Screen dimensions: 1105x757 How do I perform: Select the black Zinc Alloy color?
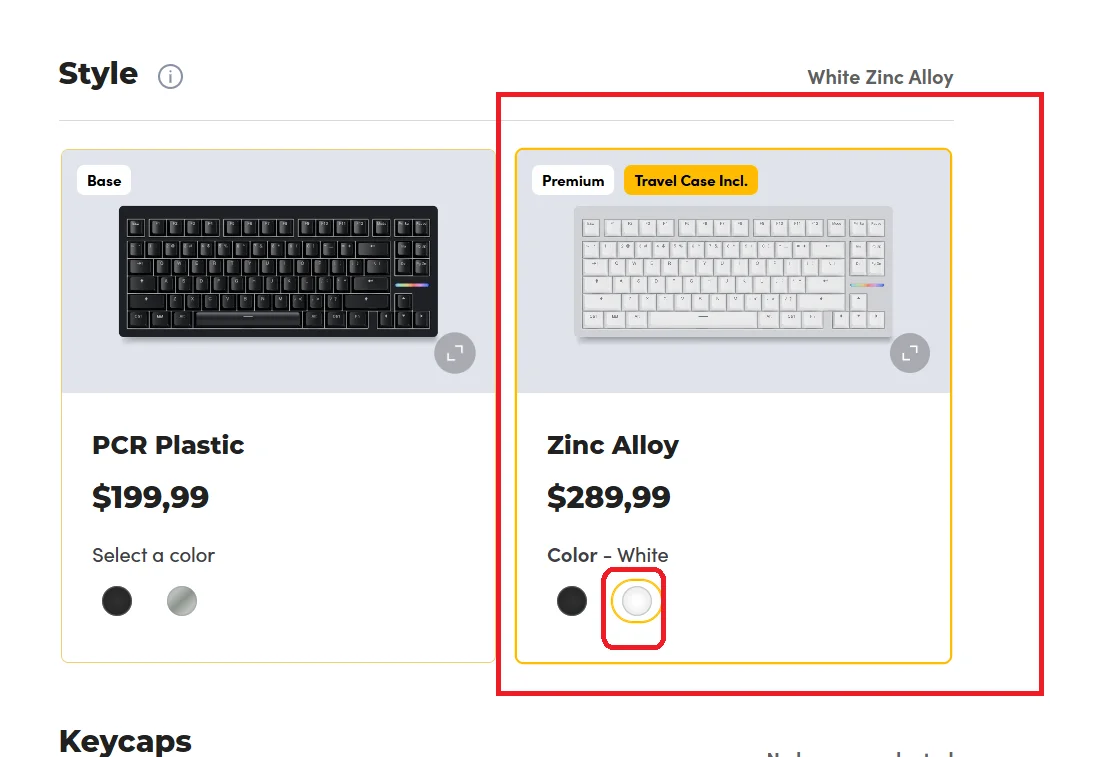(572, 601)
